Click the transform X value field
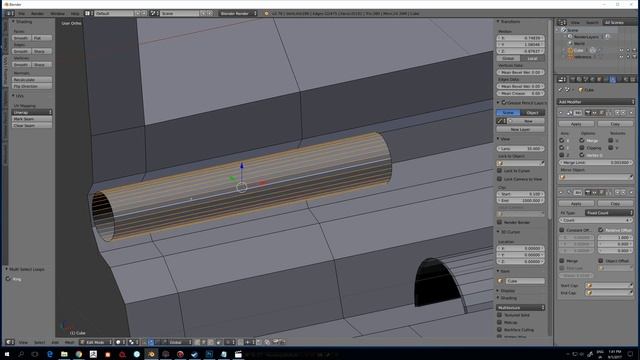 pos(520,38)
